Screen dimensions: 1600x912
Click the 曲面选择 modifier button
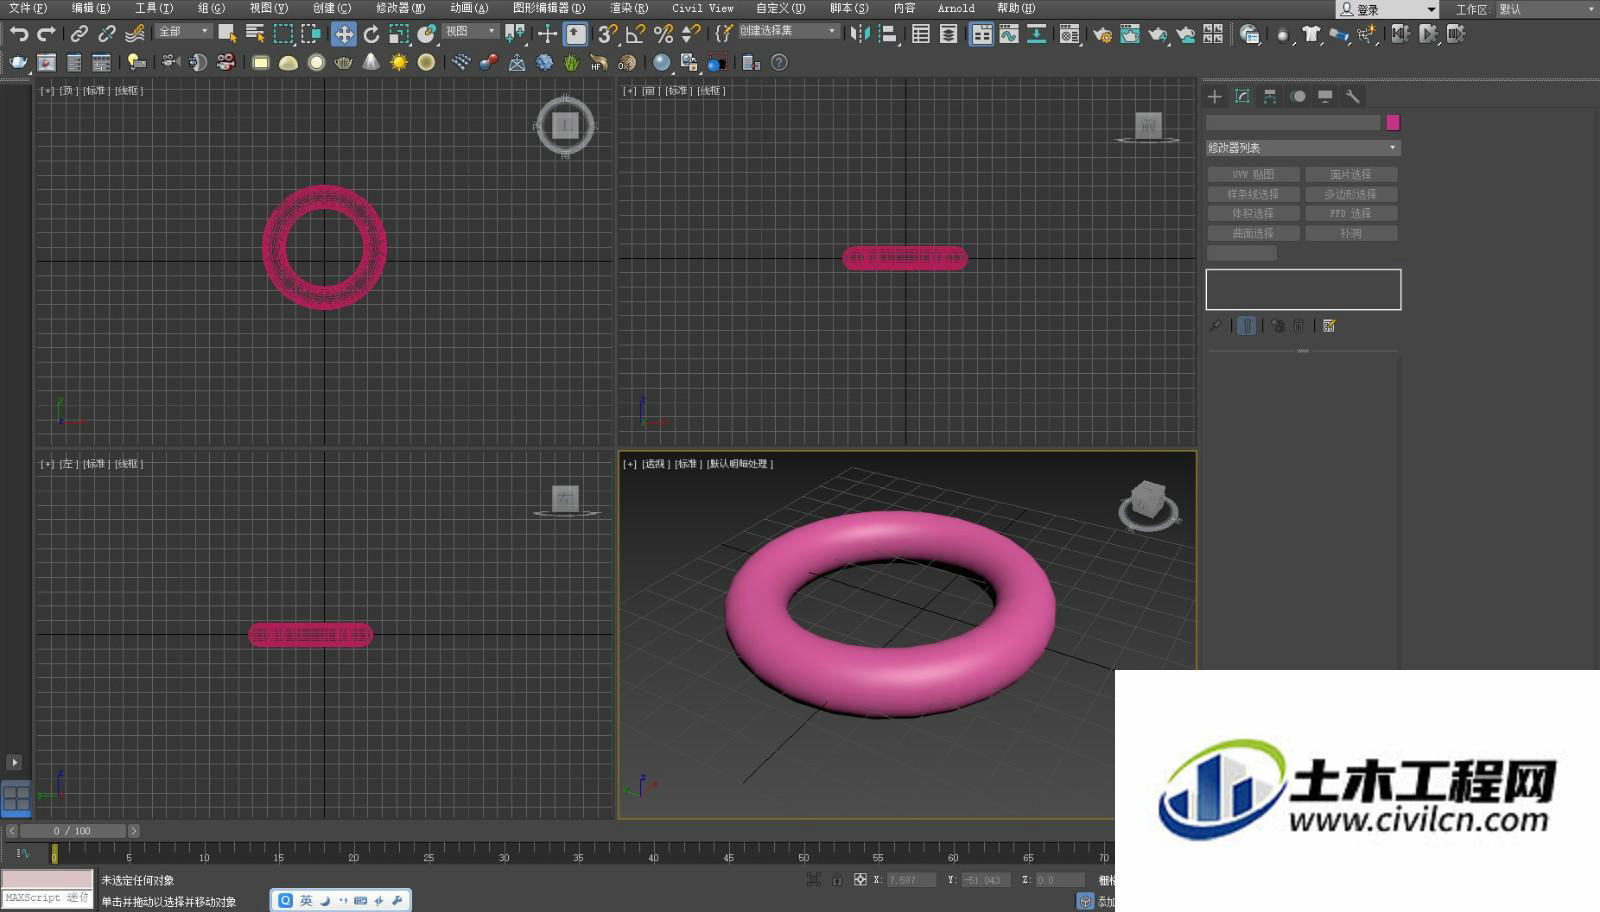click(1253, 233)
